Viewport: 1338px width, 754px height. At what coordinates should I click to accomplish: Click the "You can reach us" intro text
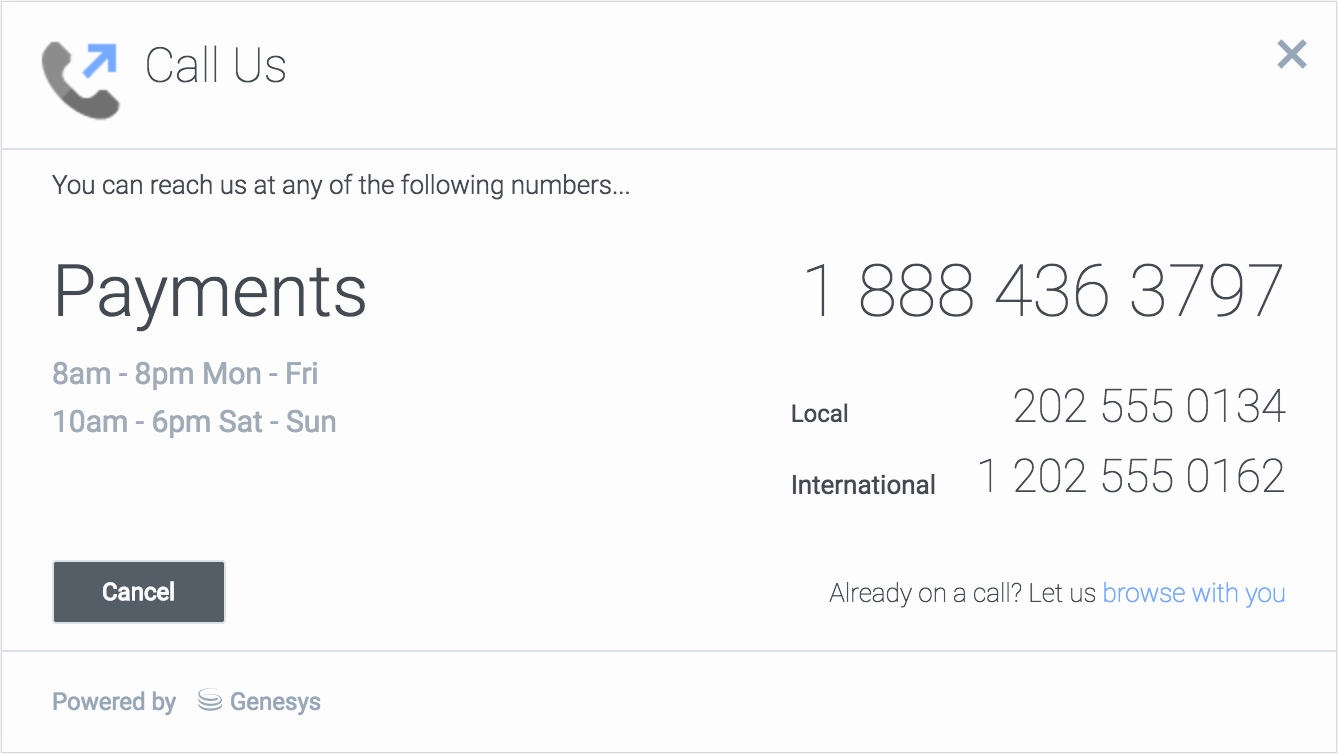click(x=340, y=185)
